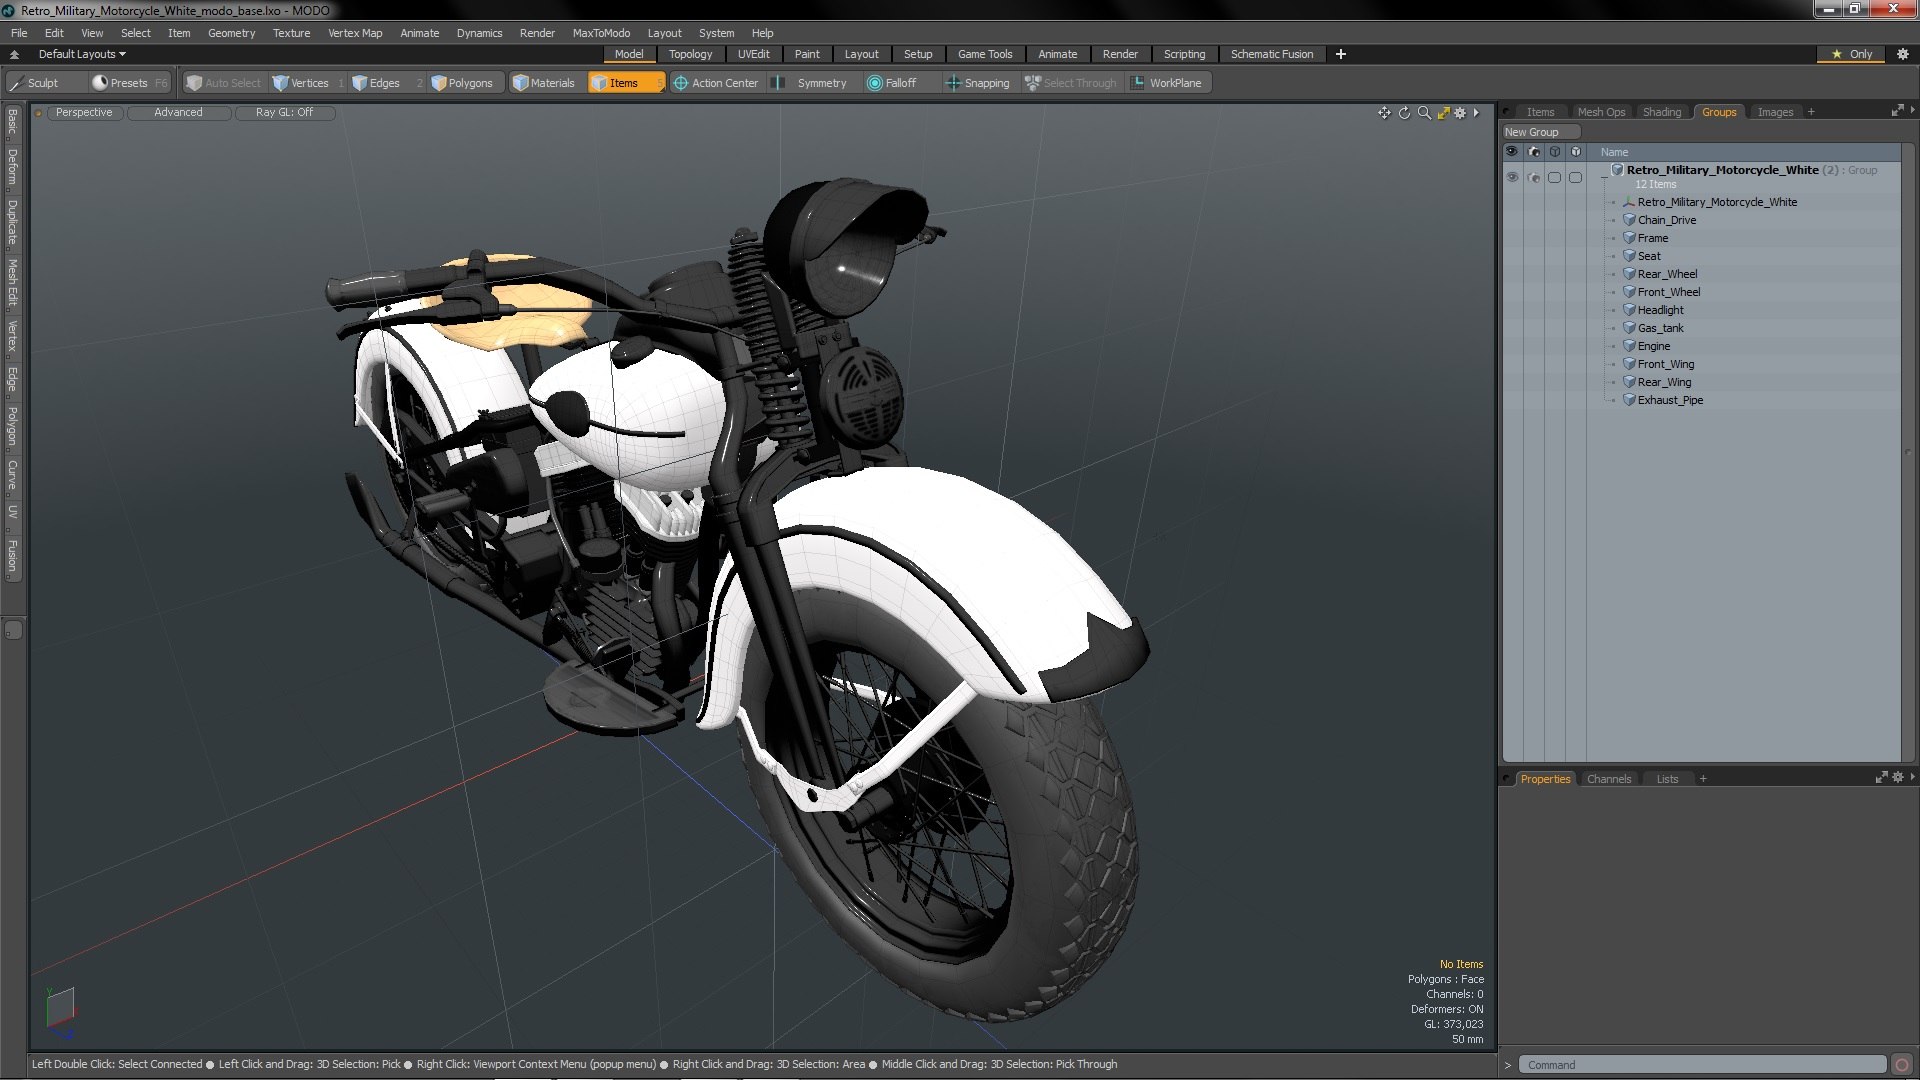The height and width of the screenshot is (1080, 1920).
Task: Open the viewport settings gear
Action: [1460, 113]
